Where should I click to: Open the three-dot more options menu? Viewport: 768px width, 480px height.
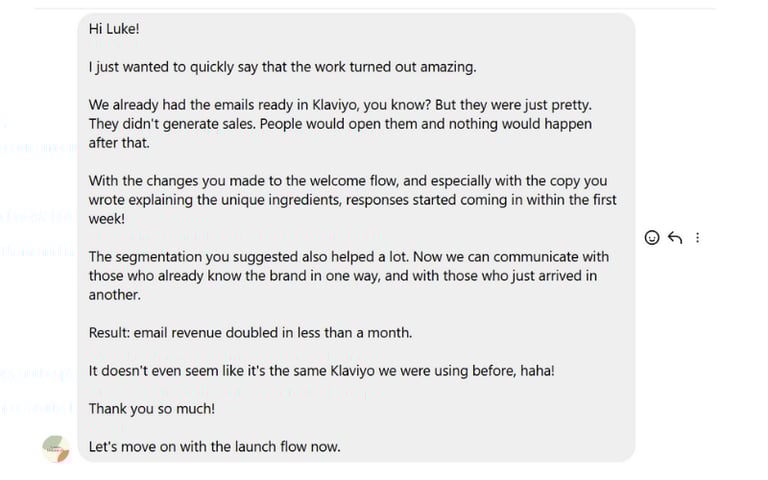pos(698,238)
